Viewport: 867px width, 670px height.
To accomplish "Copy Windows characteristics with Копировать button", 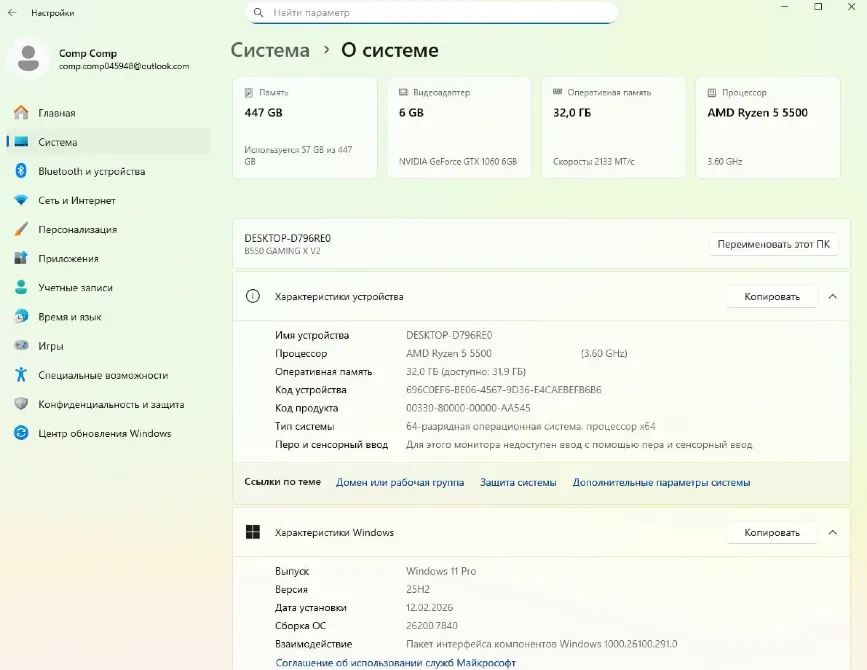I will [771, 533].
